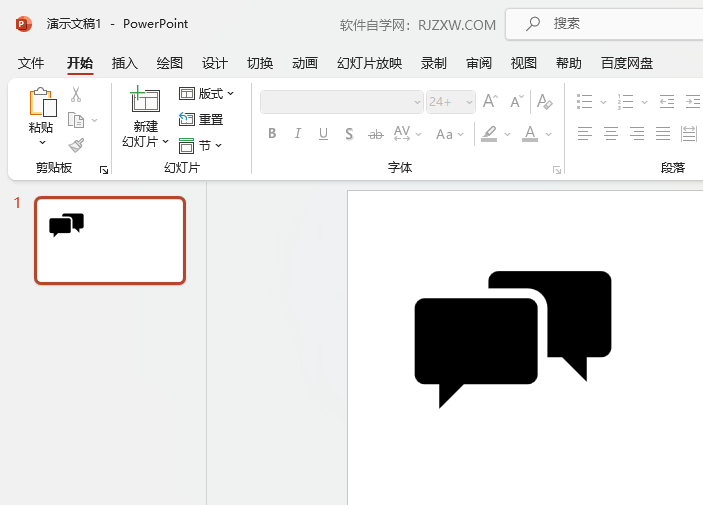This screenshot has height=505, width=703.
Task: Open the font size 24+ dropdown
Action: tap(469, 102)
